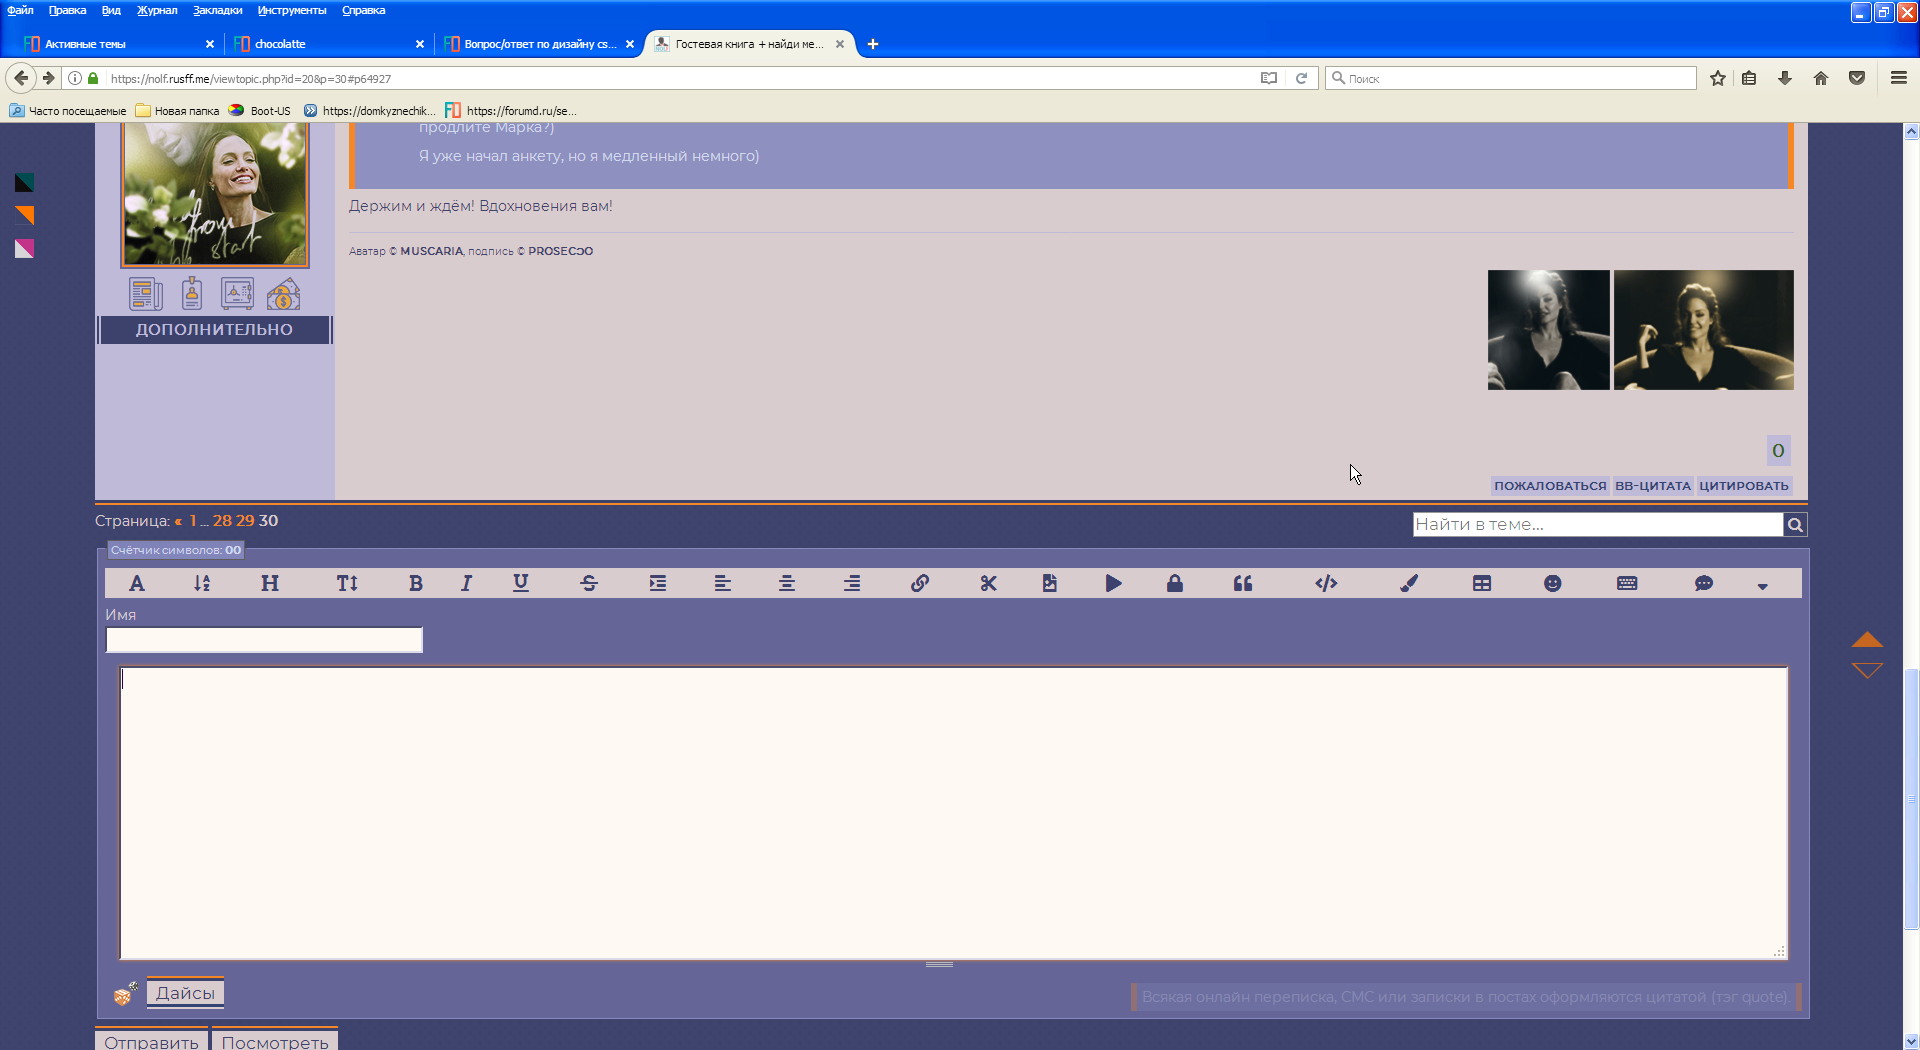1920x1050 pixels.
Task: Insert video using the play icon
Action: click(1113, 583)
